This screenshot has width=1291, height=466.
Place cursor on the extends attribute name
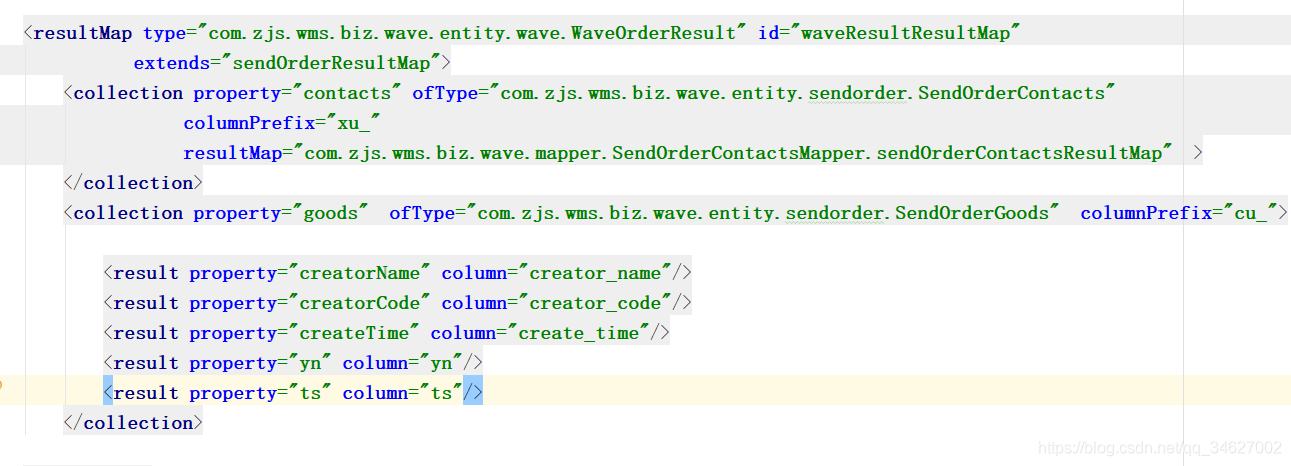(173, 63)
